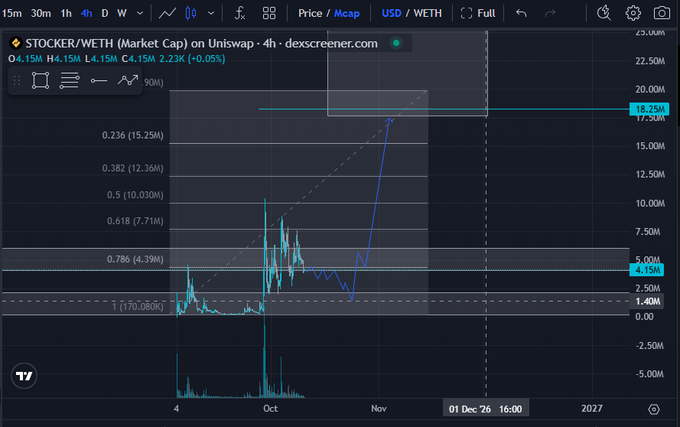This screenshot has width=680, height=427.
Task: Click the STOCKER/WETH chart title
Action: tap(201, 43)
